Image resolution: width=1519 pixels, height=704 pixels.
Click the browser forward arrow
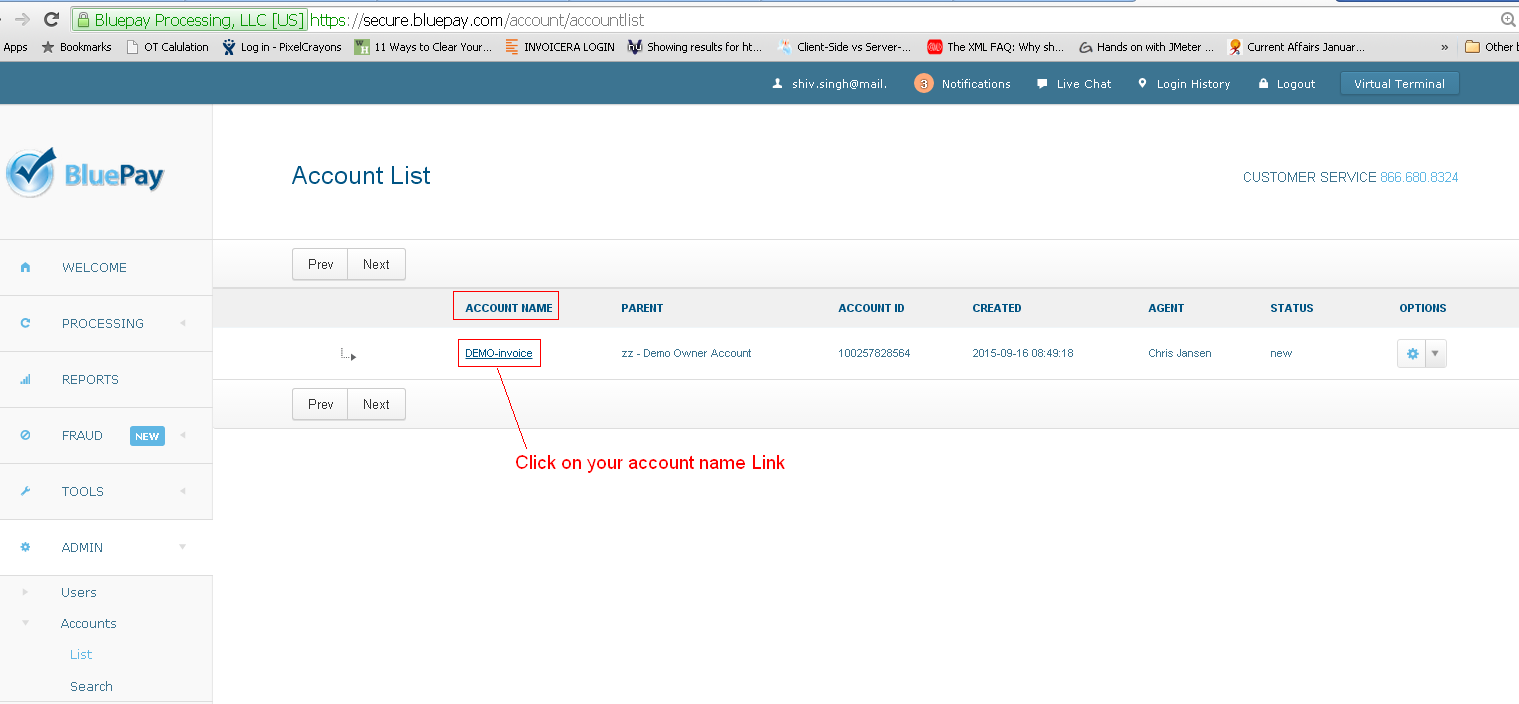point(22,19)
